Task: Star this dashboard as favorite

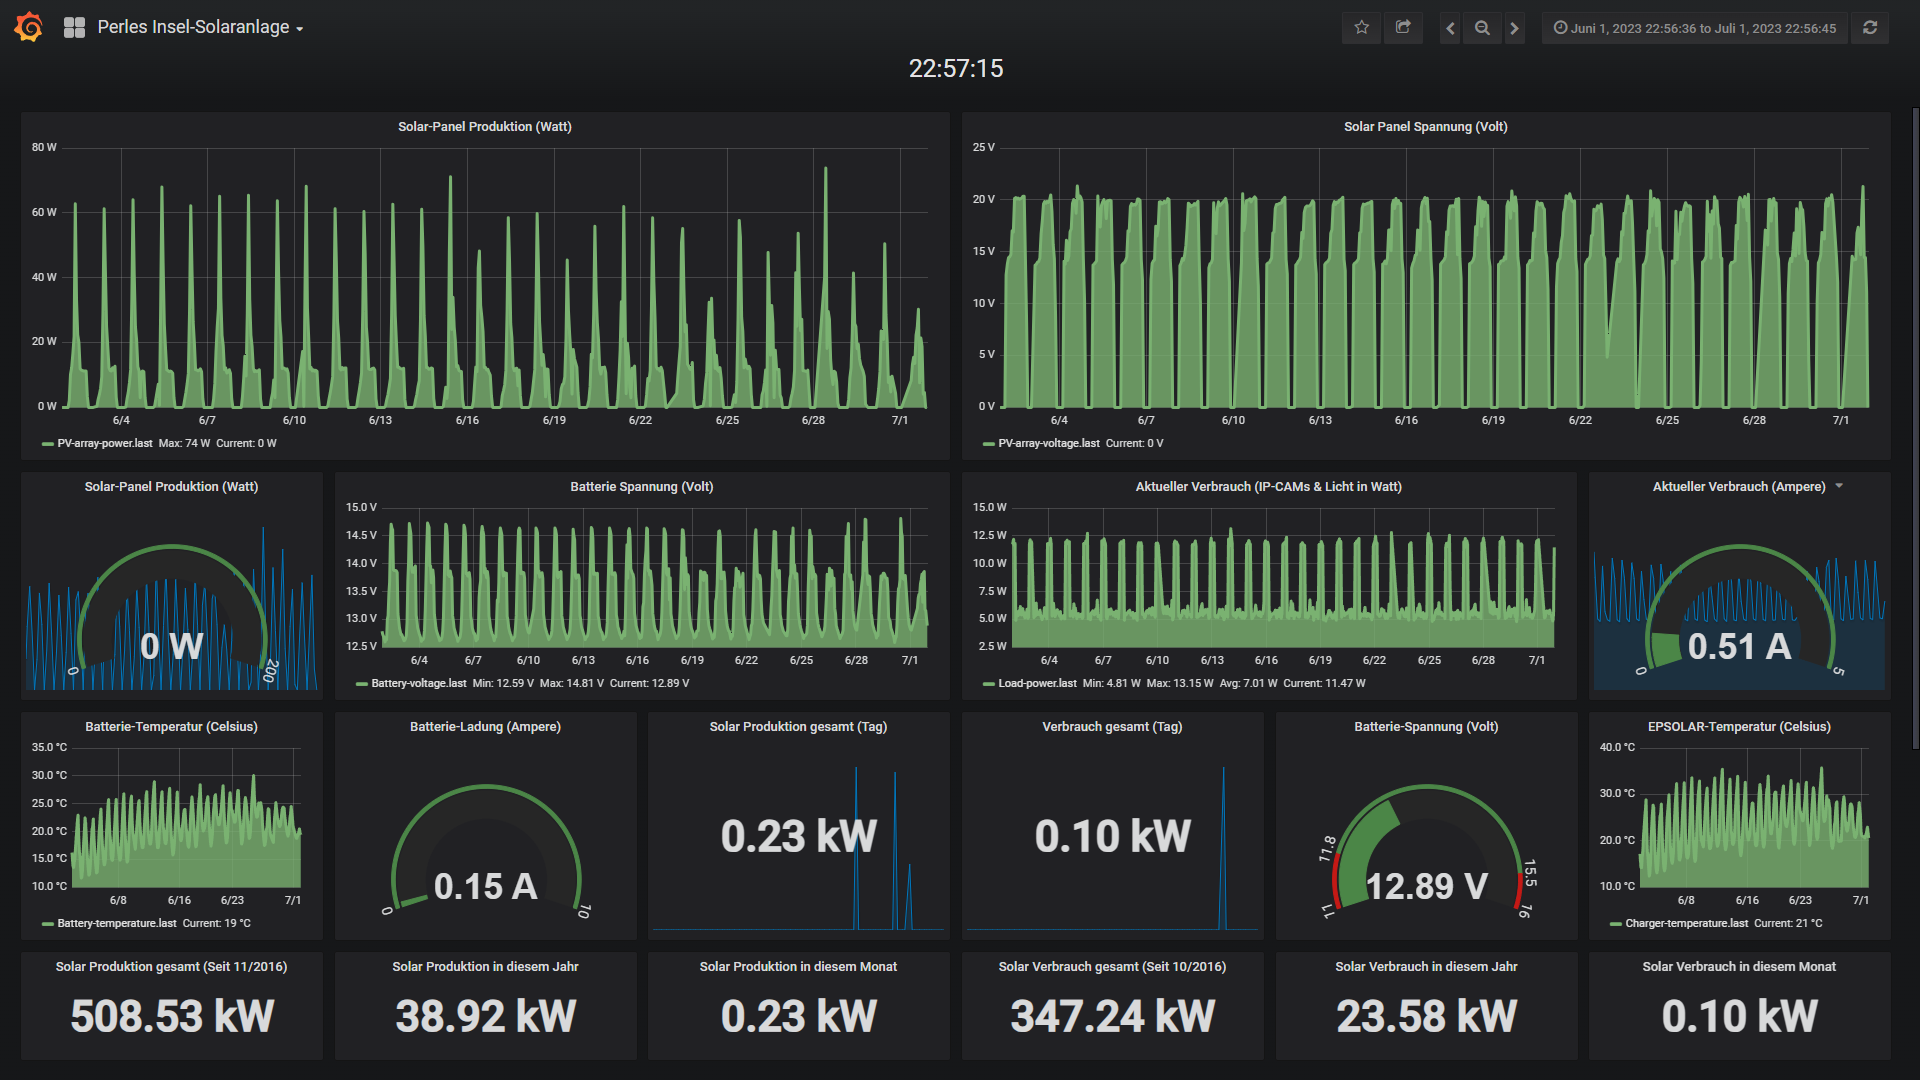Action: coord(1361,28)
